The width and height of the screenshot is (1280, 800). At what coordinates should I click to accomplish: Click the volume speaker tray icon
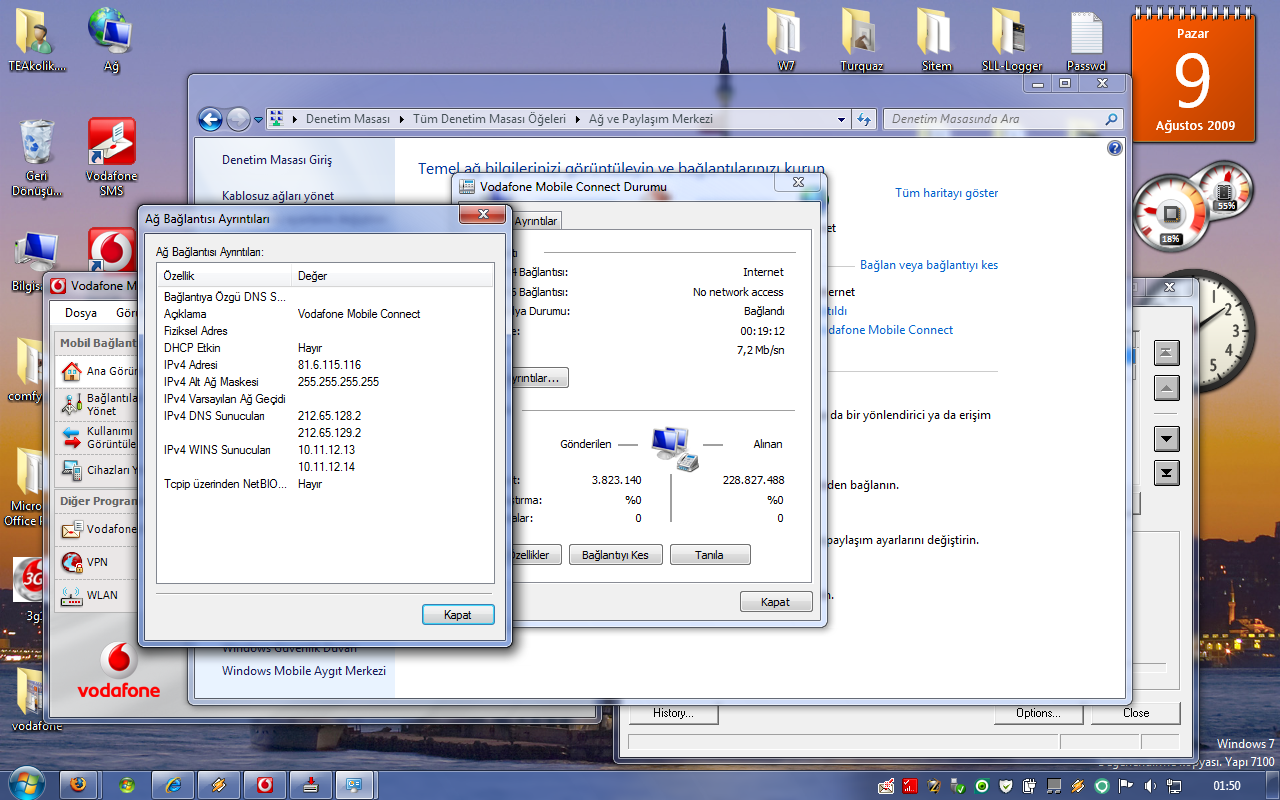(x=1150, y=785)
